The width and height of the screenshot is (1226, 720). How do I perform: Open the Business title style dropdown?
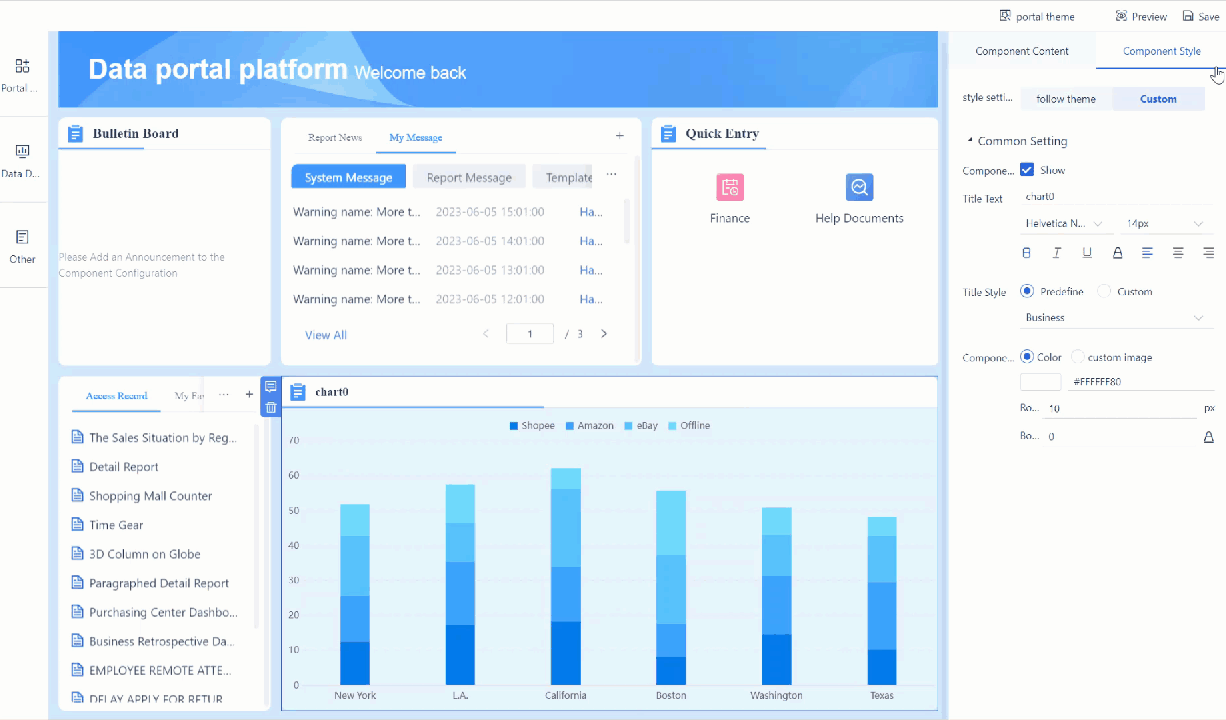tap(1115, 317)
